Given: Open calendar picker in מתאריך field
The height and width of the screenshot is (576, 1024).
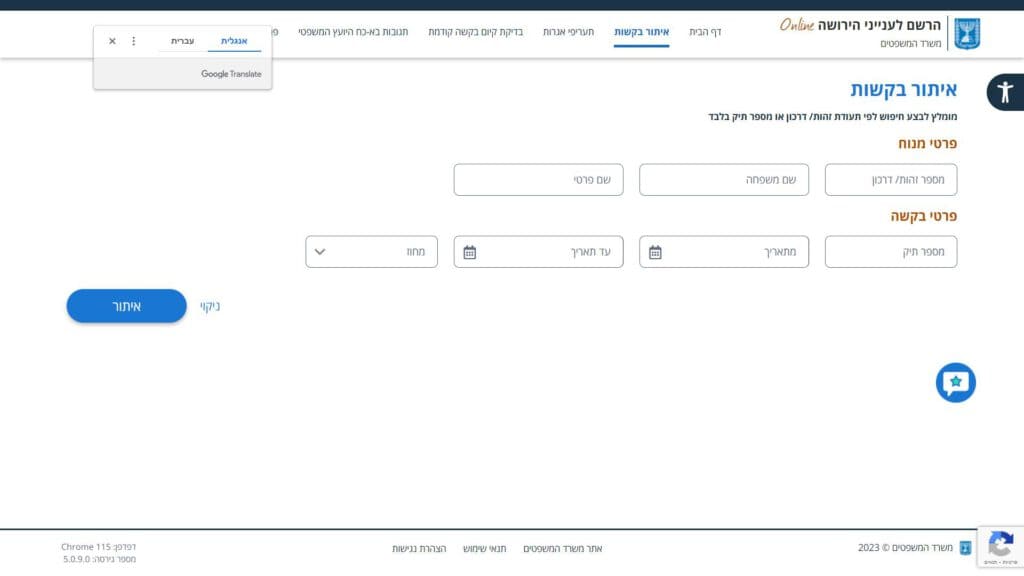Looking at the screenshot, I should (x=655, y=252).
